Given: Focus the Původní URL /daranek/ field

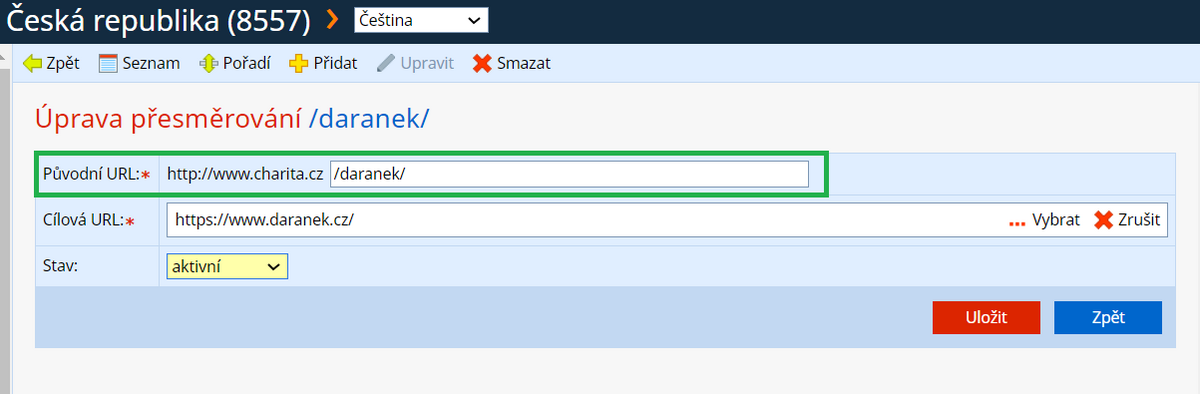Looking at the screenshot, I should [x=569, y=174].
